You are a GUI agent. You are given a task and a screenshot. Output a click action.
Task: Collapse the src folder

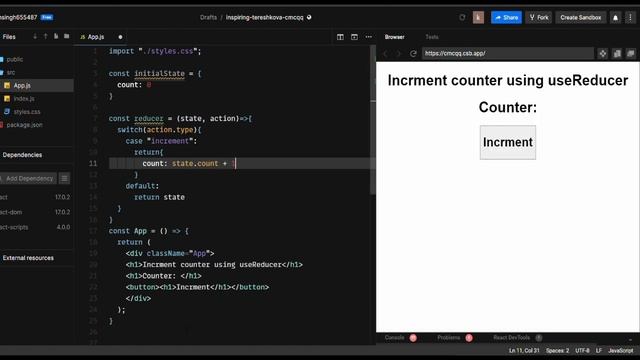[11, 73]
